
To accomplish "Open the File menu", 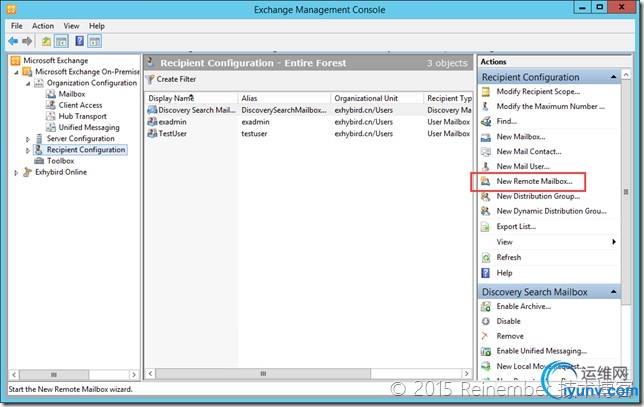I will [x=17, y=26].
